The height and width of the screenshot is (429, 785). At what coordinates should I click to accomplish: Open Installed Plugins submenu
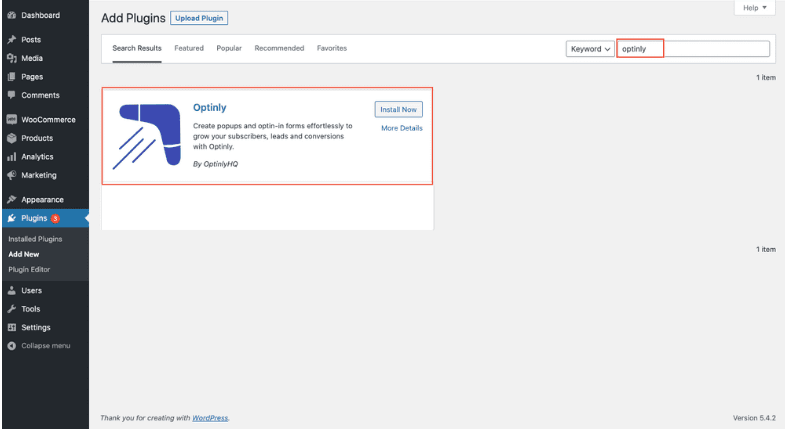point(35,239)
